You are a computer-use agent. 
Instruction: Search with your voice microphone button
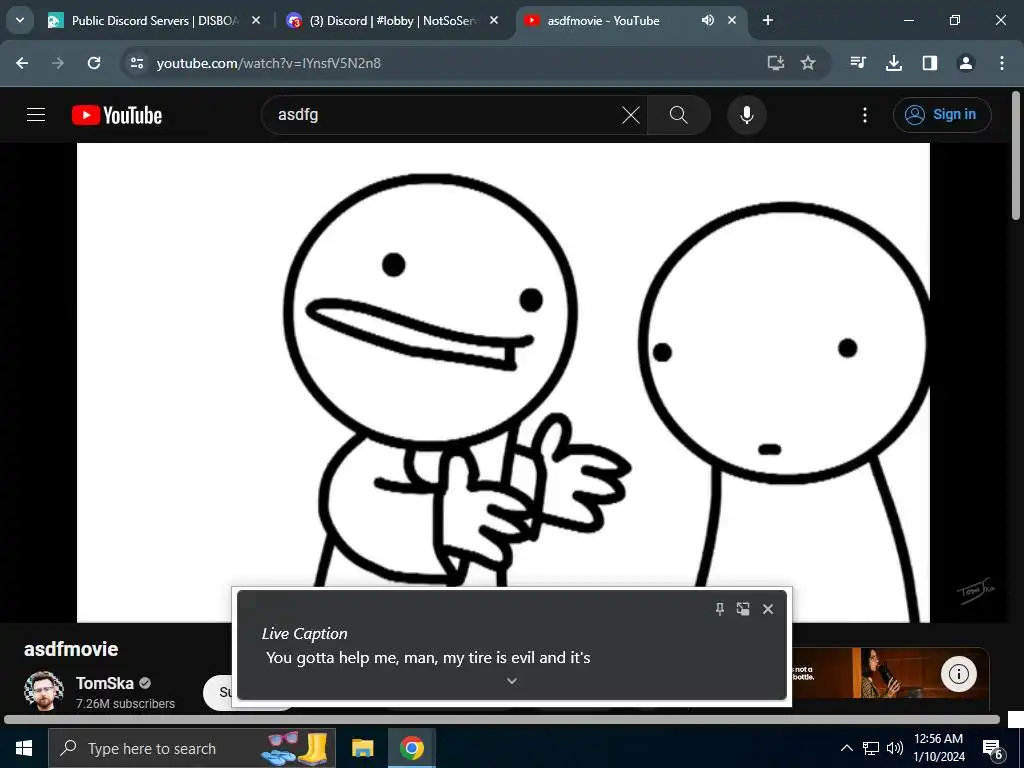coord(746,115)
